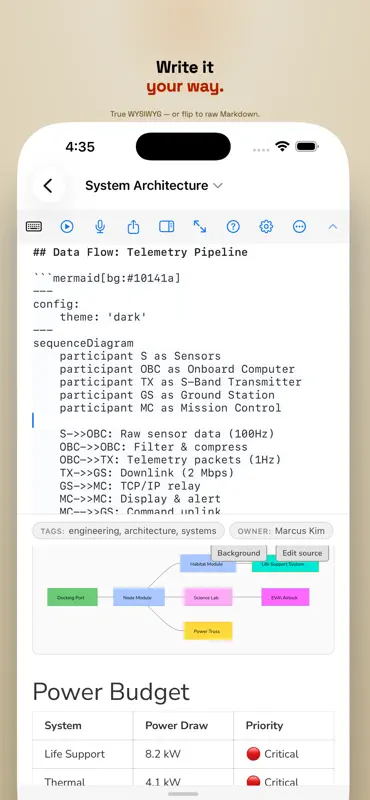This screenshot has width=370, height=800.
Task: Collapse the toolbar with the up chevron
Action: [x=333, y=227]
